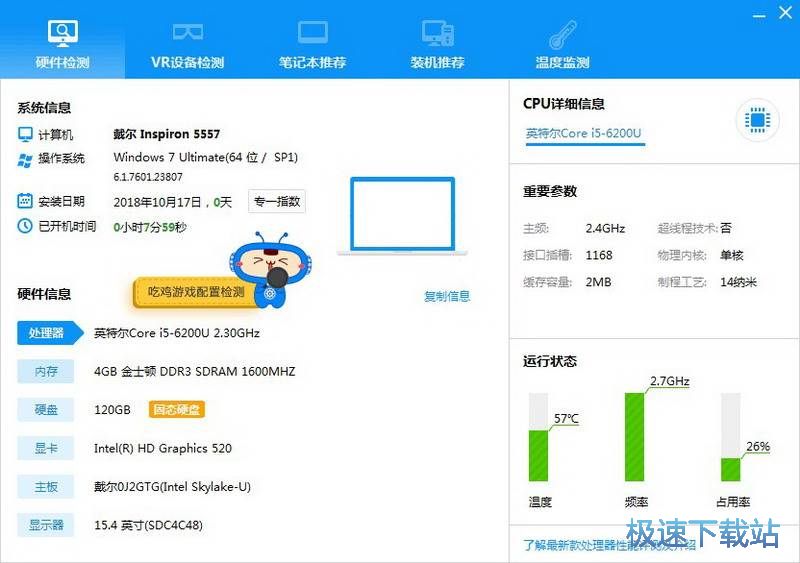Click processor text 英特尔Core i5-6200U 2.30GHz

[177, 333]
